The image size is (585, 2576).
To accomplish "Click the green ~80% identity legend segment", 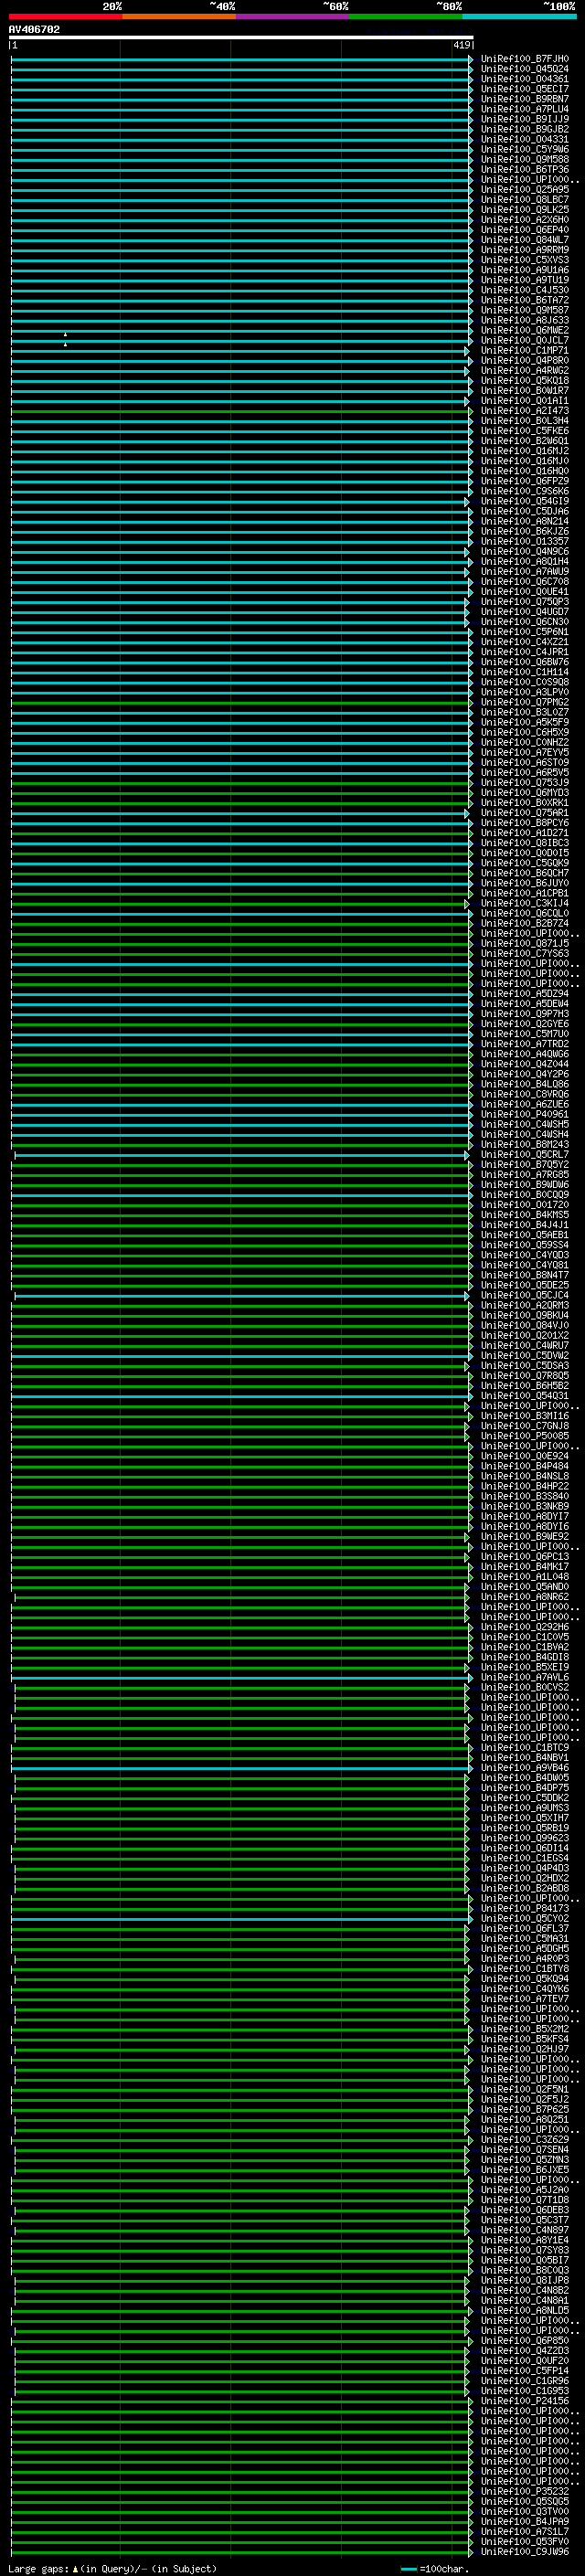I will [x=406, y=16].
